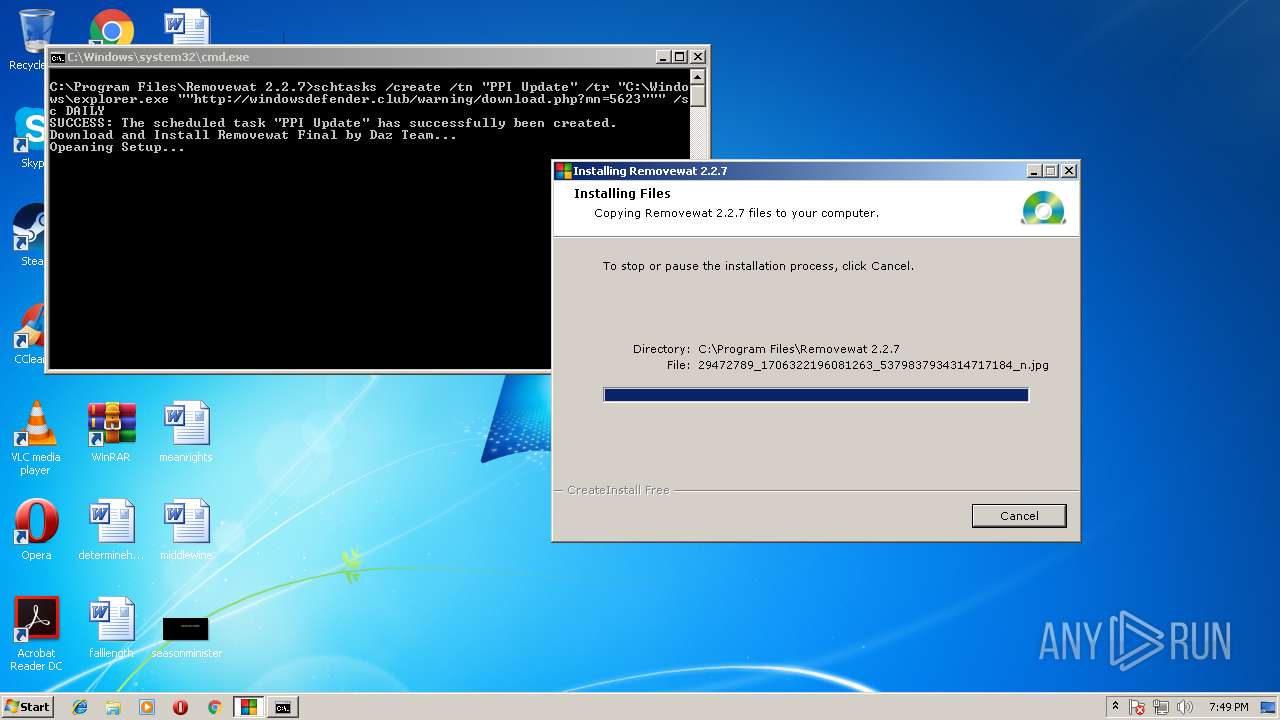
Task: Open middlewine Word document icon
Action: pos(186,529)
